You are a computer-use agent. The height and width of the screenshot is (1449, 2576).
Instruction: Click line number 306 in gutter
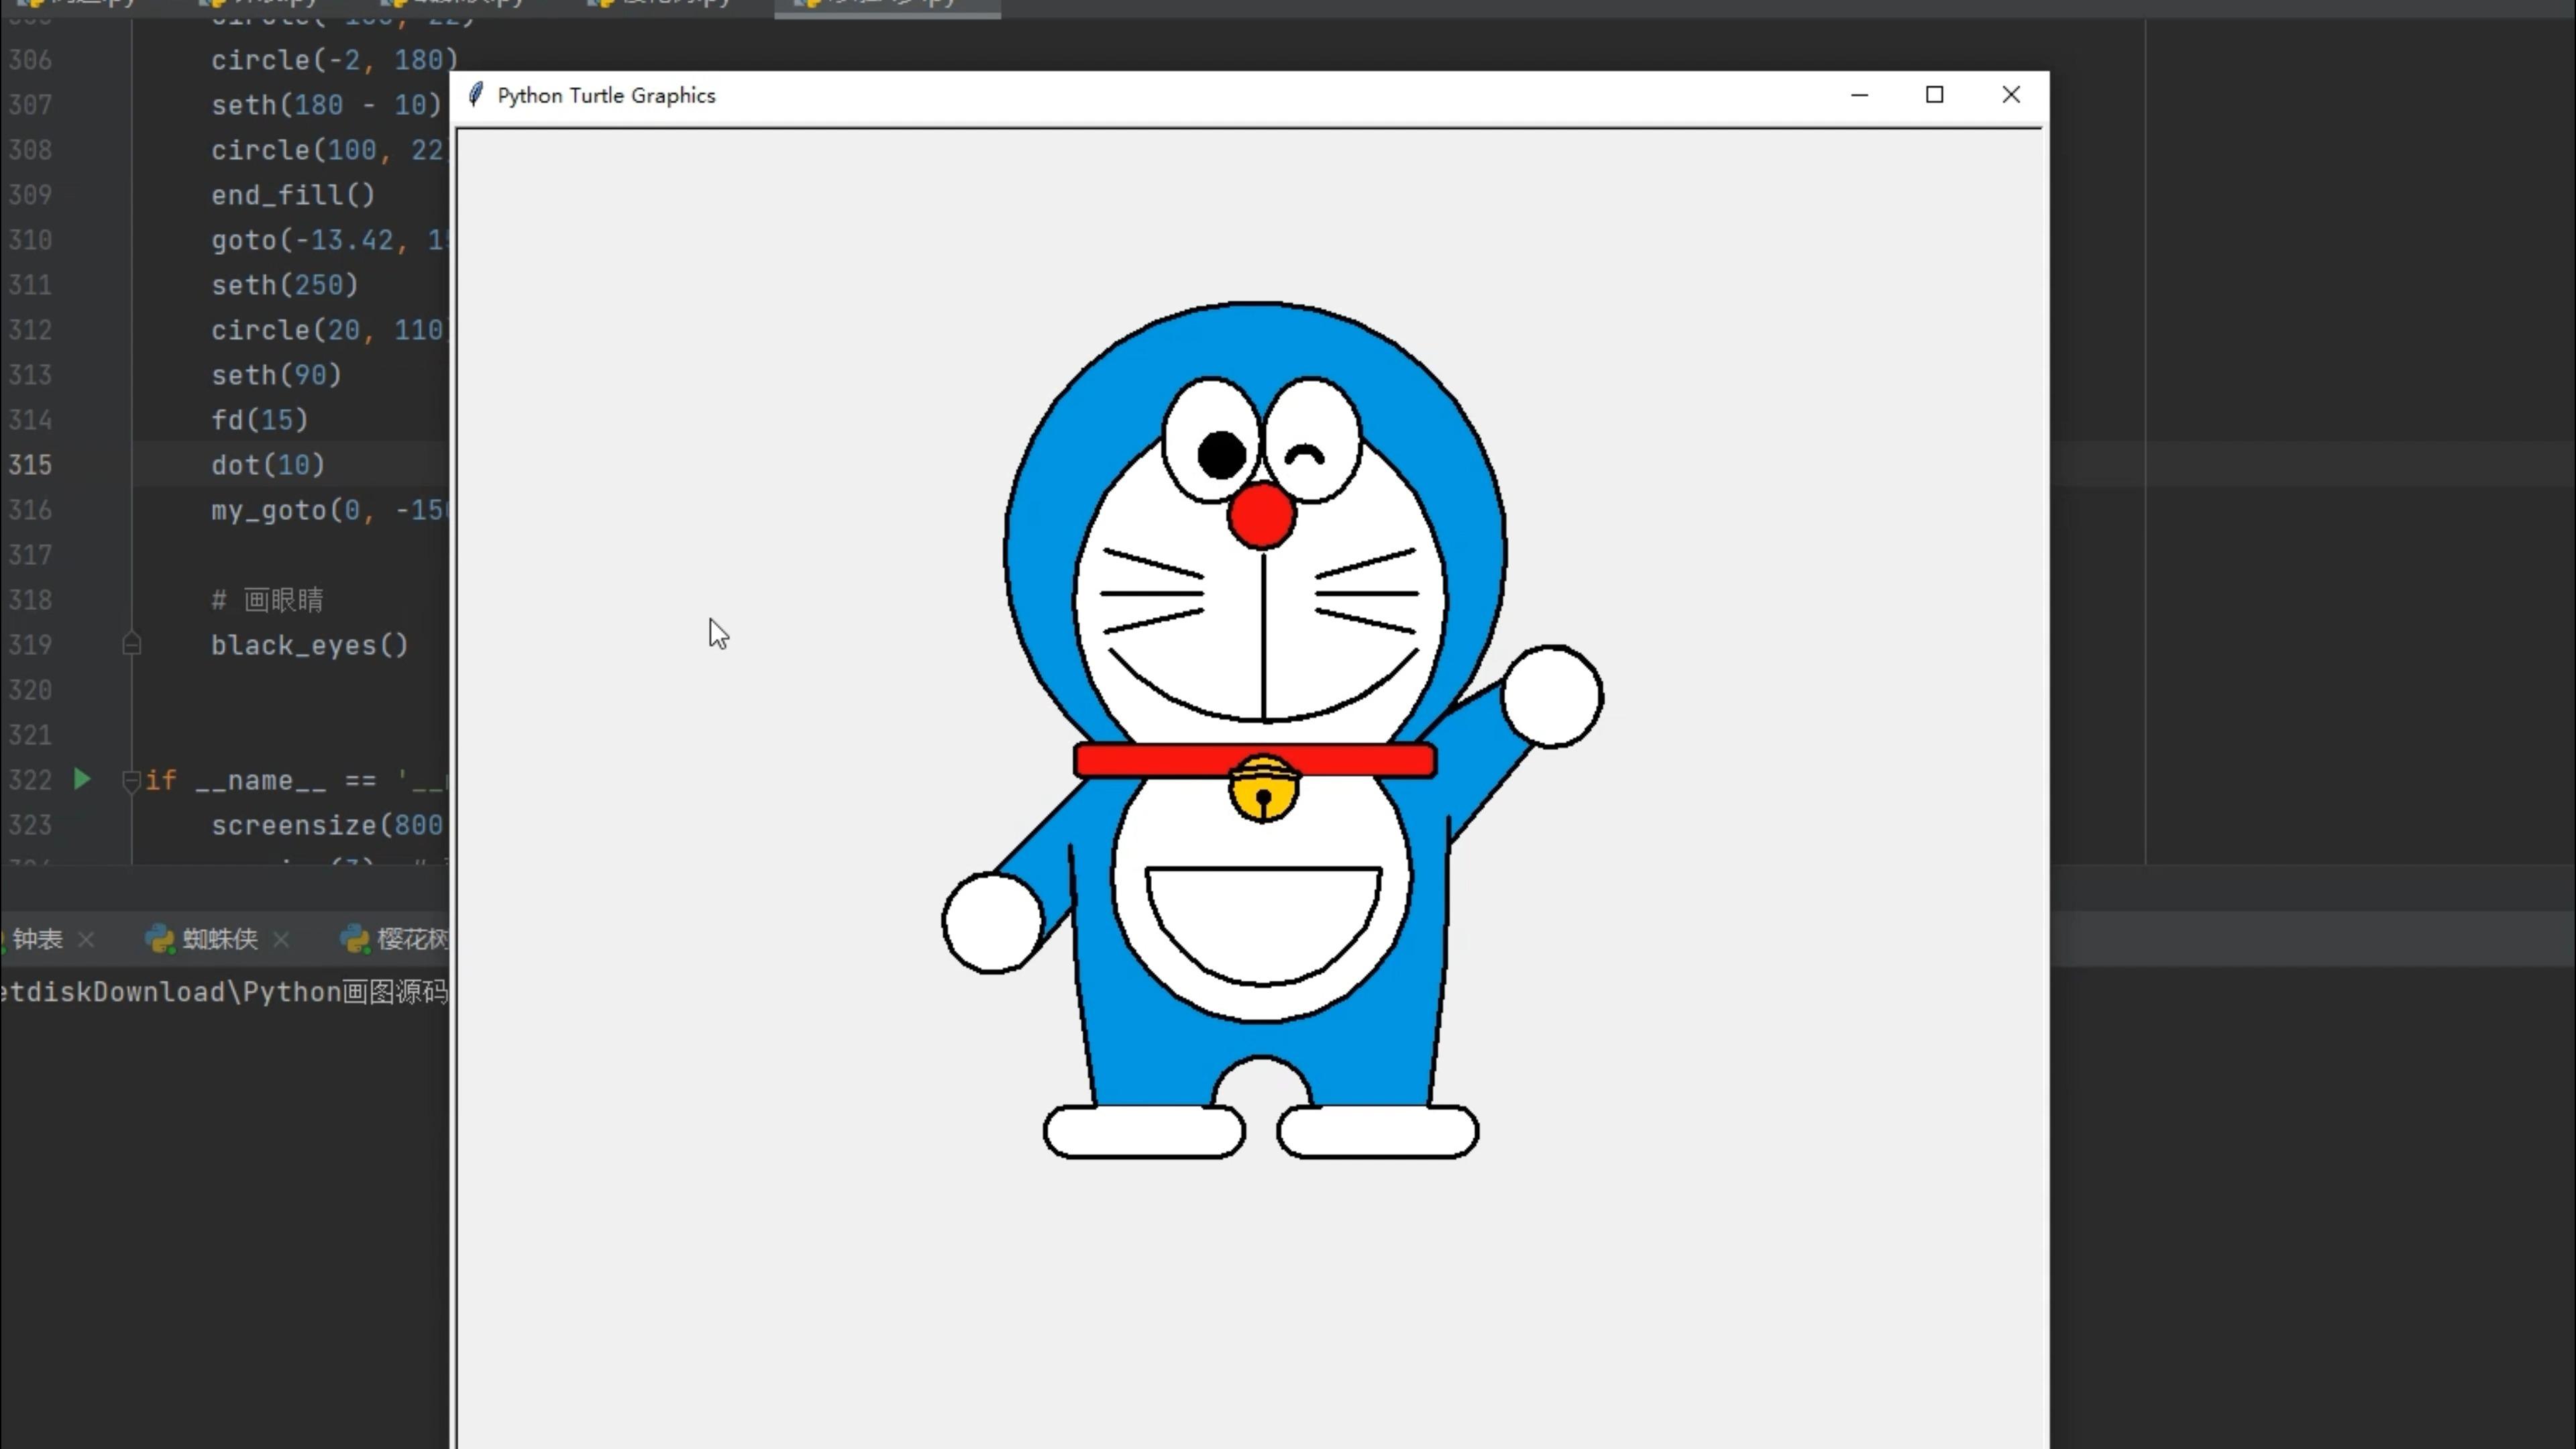point(30,60)
